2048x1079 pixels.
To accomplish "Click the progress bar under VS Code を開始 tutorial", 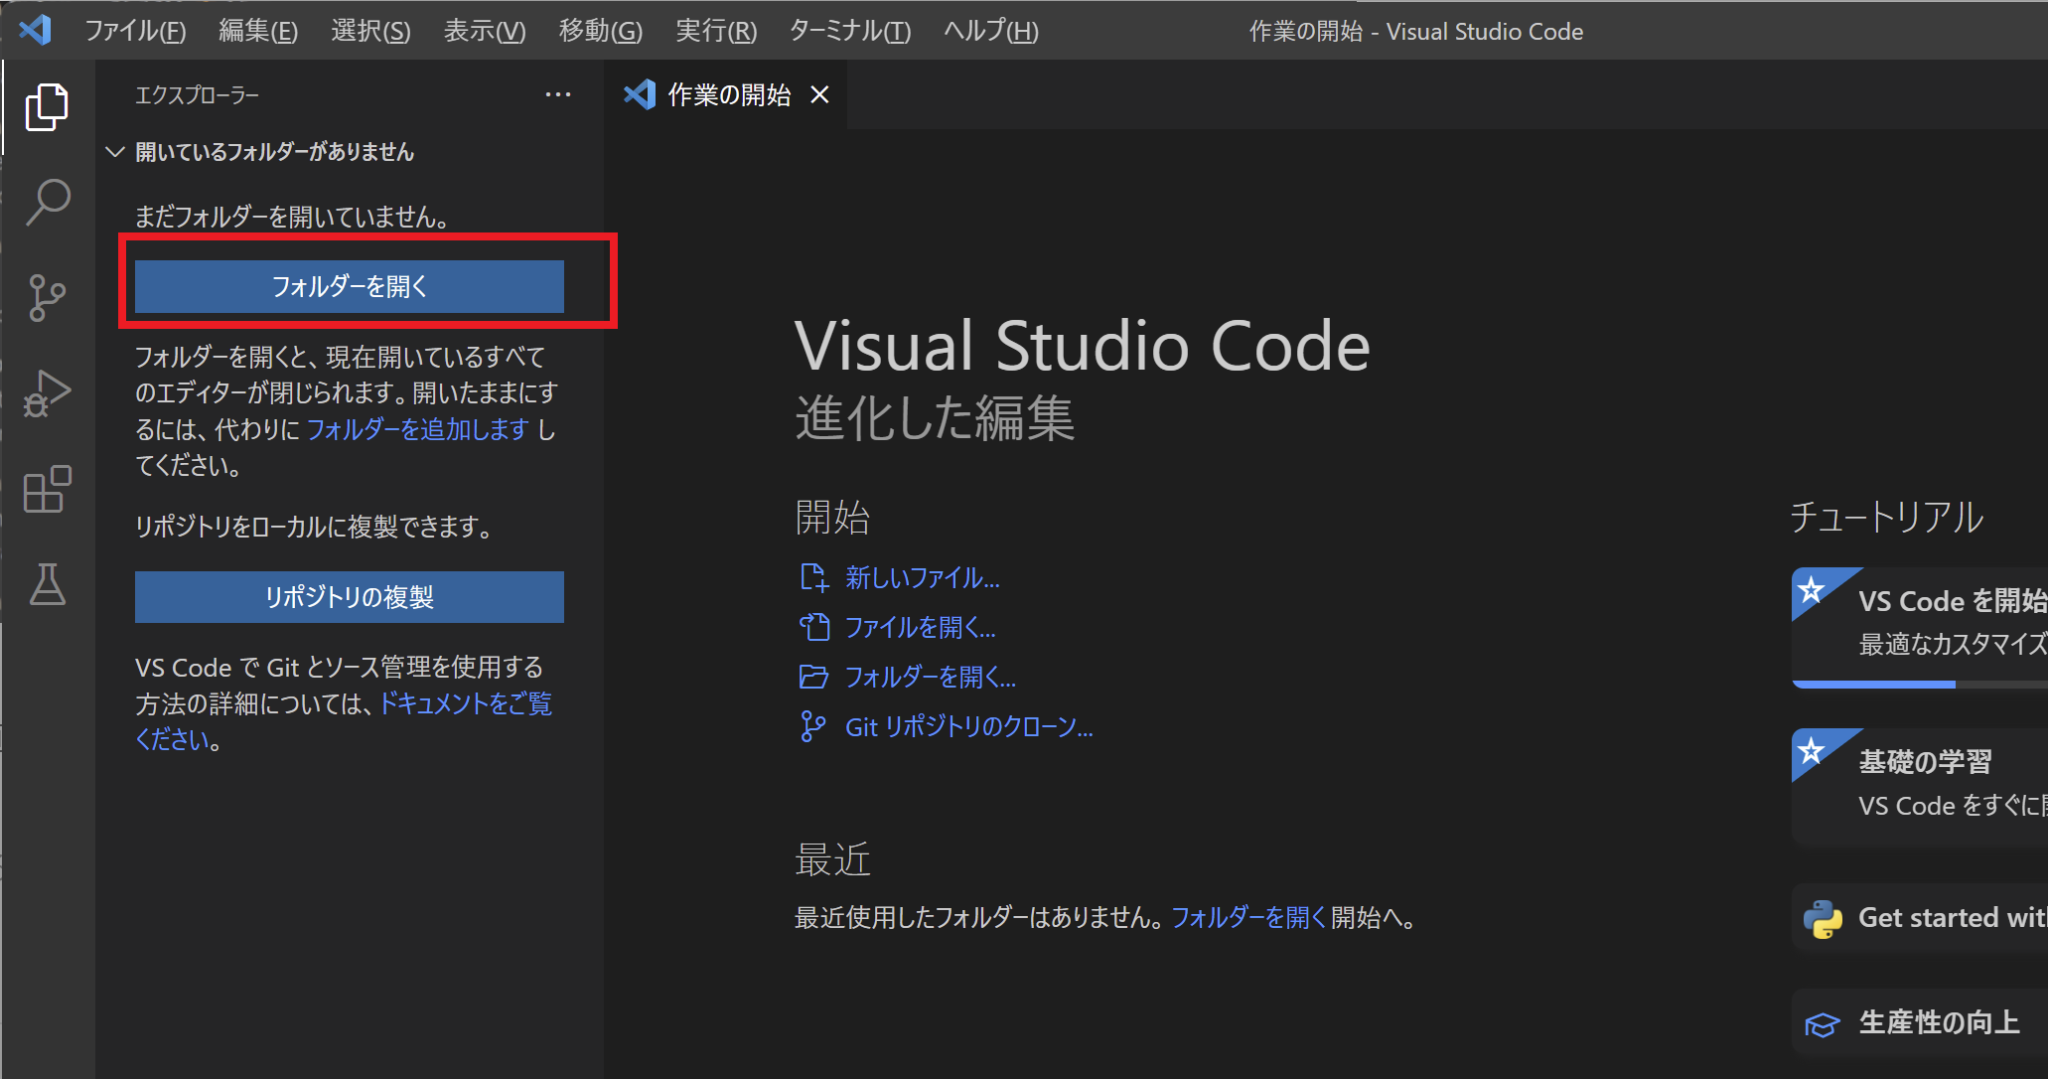I will [1874, 684].
